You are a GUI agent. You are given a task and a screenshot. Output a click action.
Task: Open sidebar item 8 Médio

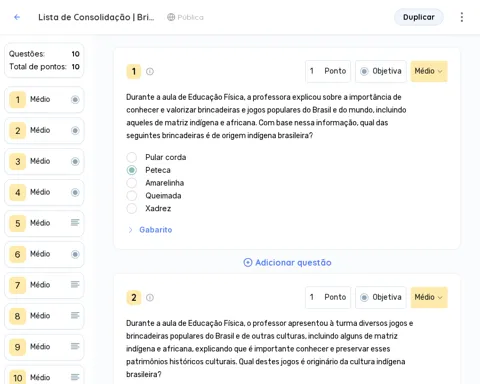(x=44, y=316)
